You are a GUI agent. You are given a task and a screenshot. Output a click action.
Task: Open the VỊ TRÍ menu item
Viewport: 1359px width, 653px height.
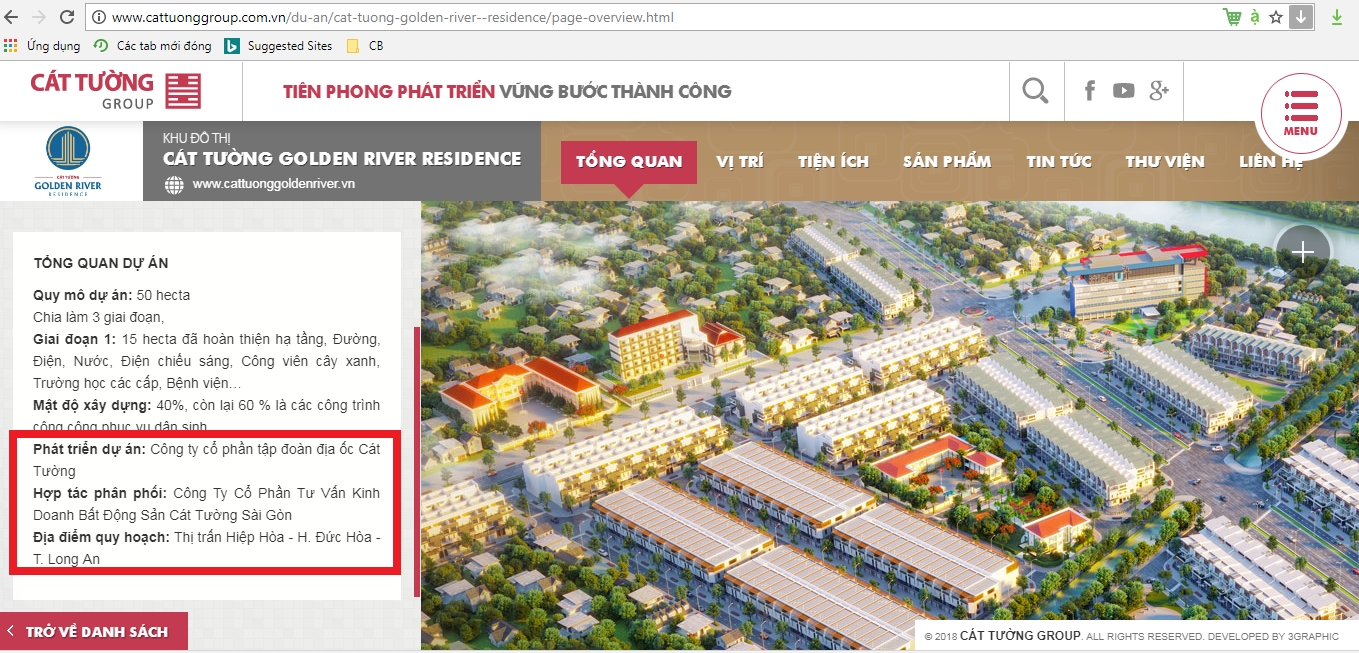[739, 162]
